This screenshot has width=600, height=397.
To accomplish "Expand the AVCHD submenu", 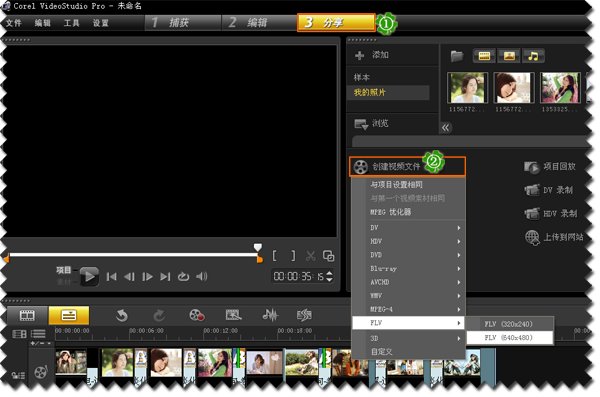I will [x=408, y=282].
